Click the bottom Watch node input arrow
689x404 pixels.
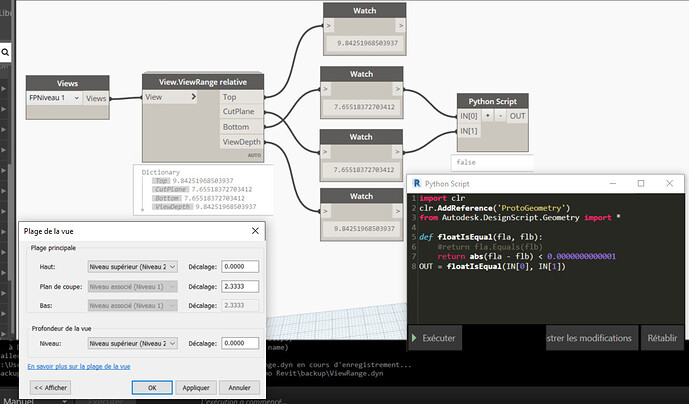(326, 211)
